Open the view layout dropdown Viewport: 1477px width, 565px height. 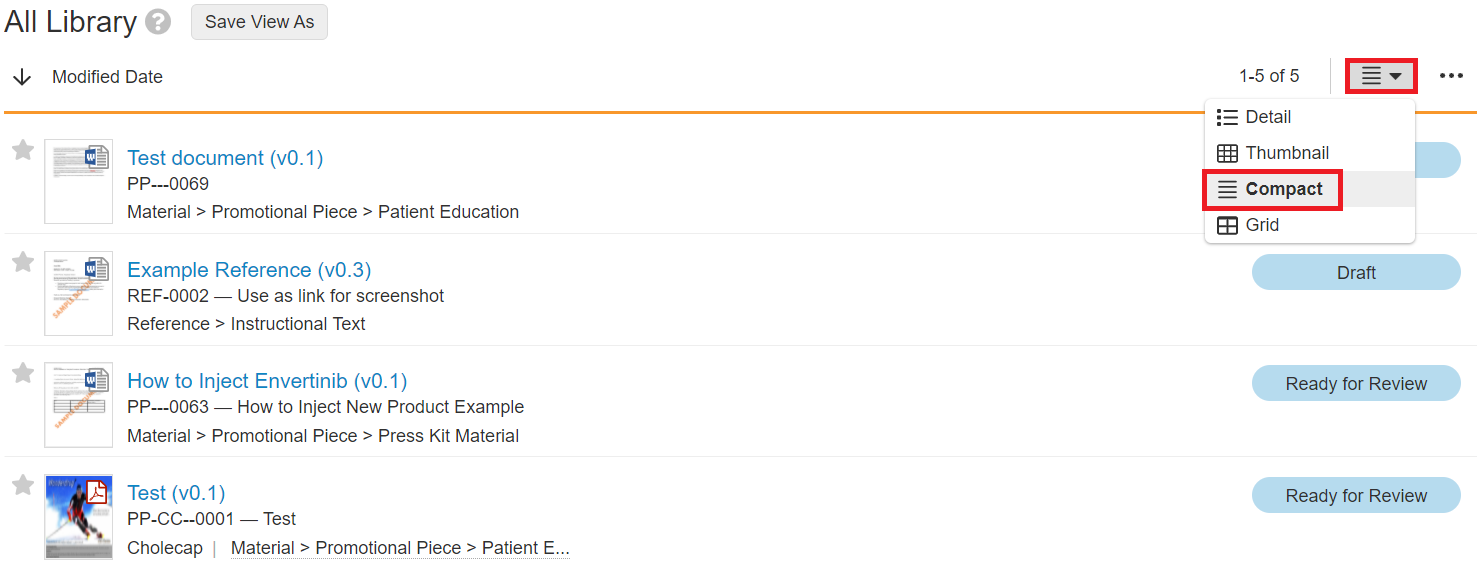[x=1381, y=76]
